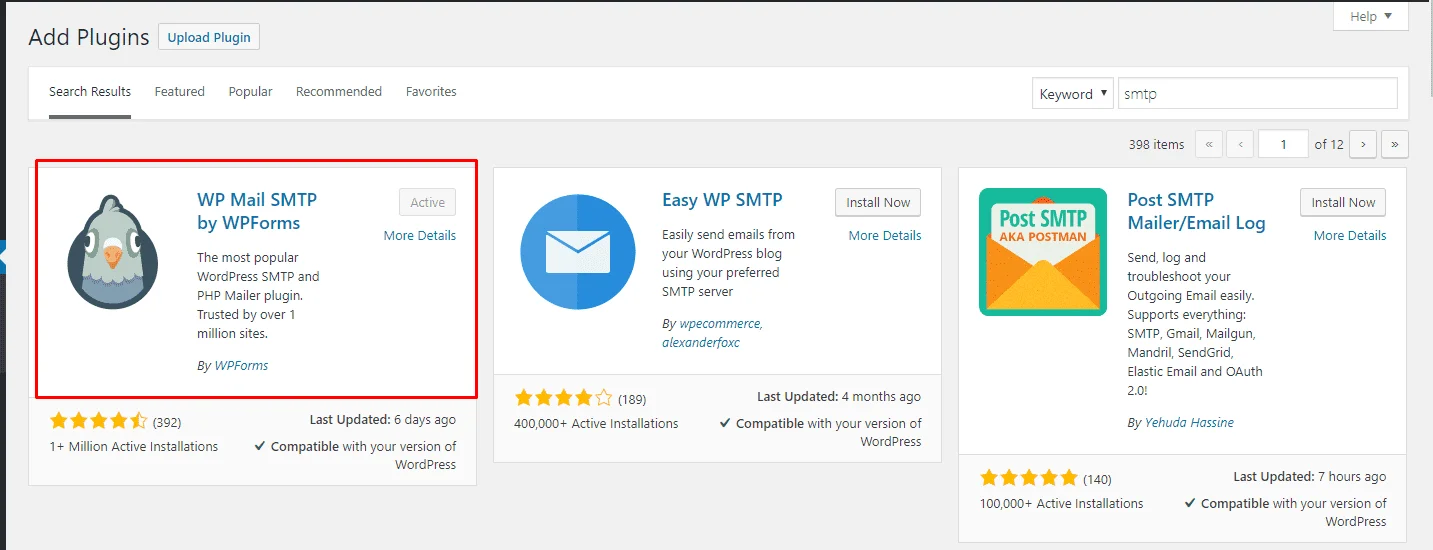Open the WPForms author link
This screenshot has width=1433, height=550.
[x=241, y=365]
